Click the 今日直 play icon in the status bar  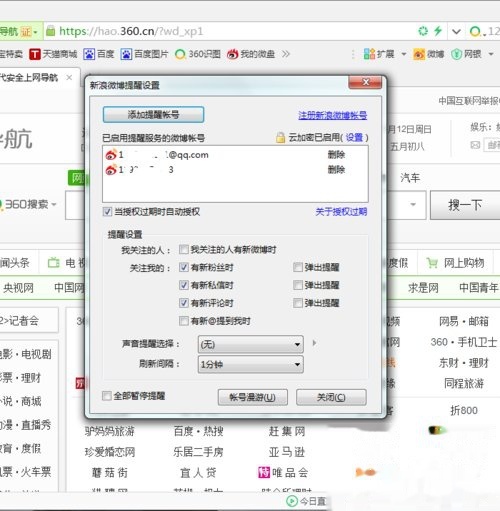[x=292, y=501]
